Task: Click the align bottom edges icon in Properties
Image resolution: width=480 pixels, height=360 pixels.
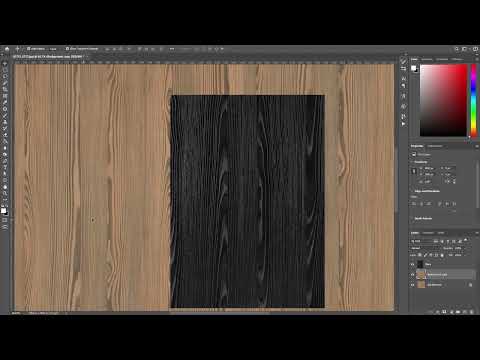Action: (x=454, y=204)
